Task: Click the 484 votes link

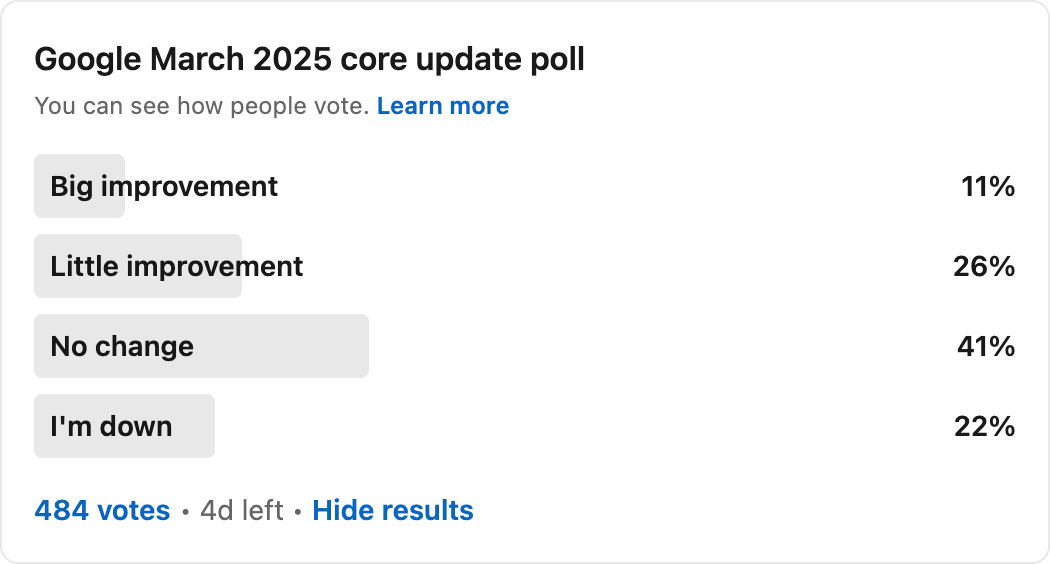Action: 102,510
